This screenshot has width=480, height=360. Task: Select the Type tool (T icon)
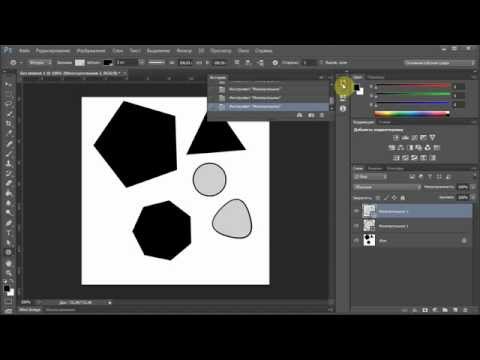tap(8, 233)
